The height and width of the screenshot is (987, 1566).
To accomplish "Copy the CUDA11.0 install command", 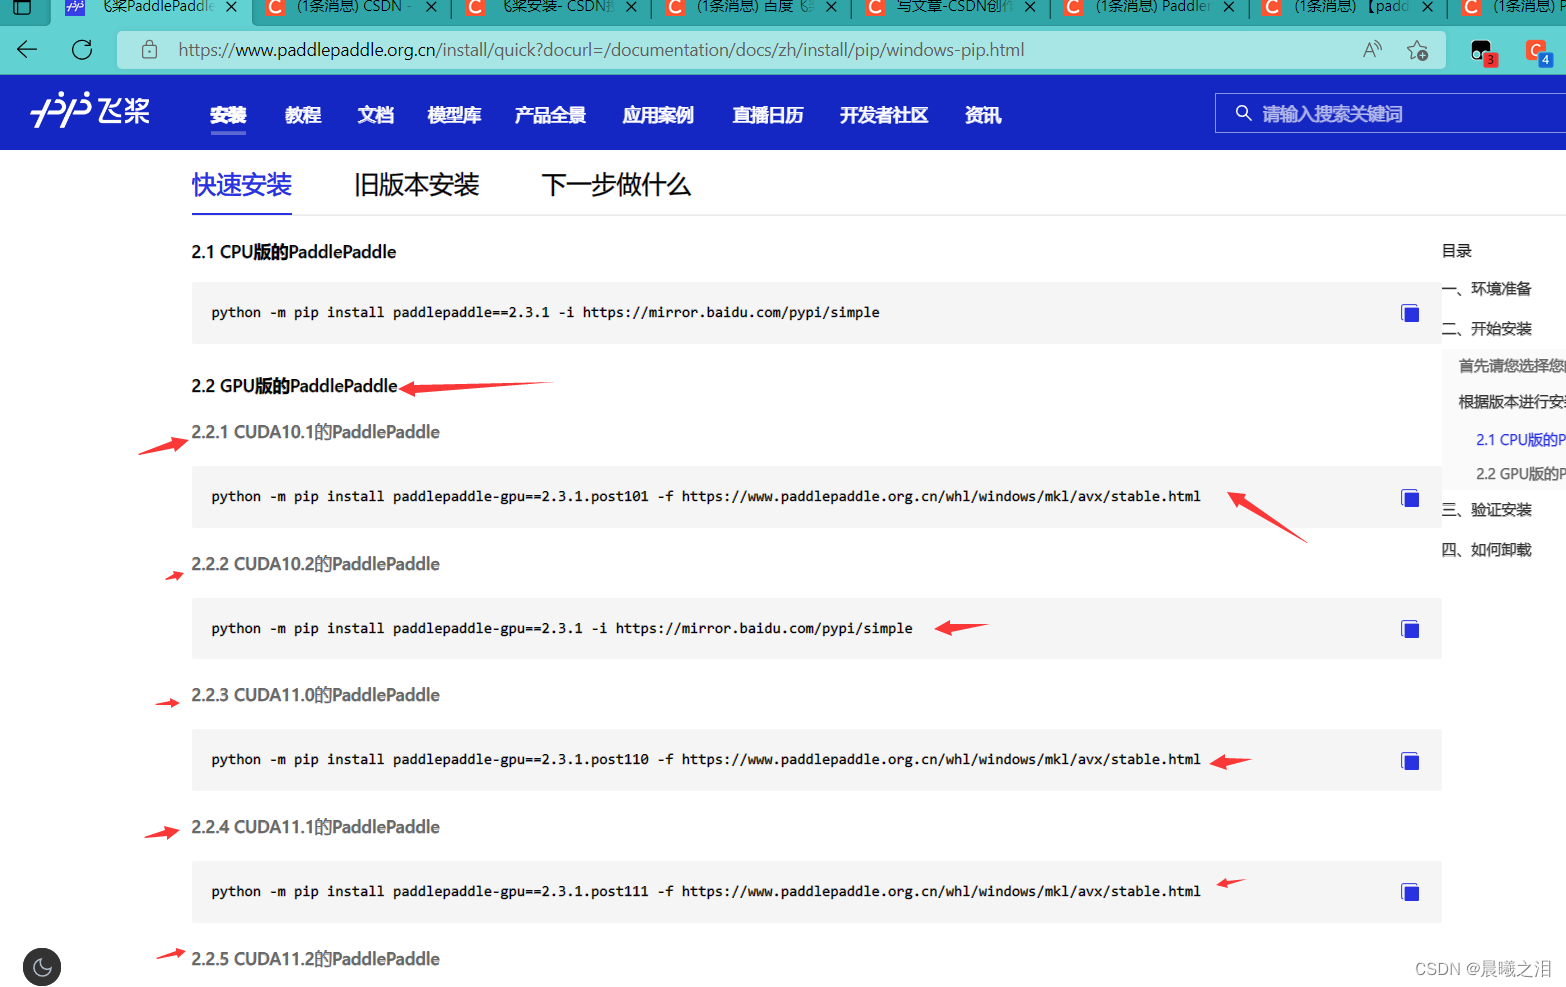I will 1410,760.
